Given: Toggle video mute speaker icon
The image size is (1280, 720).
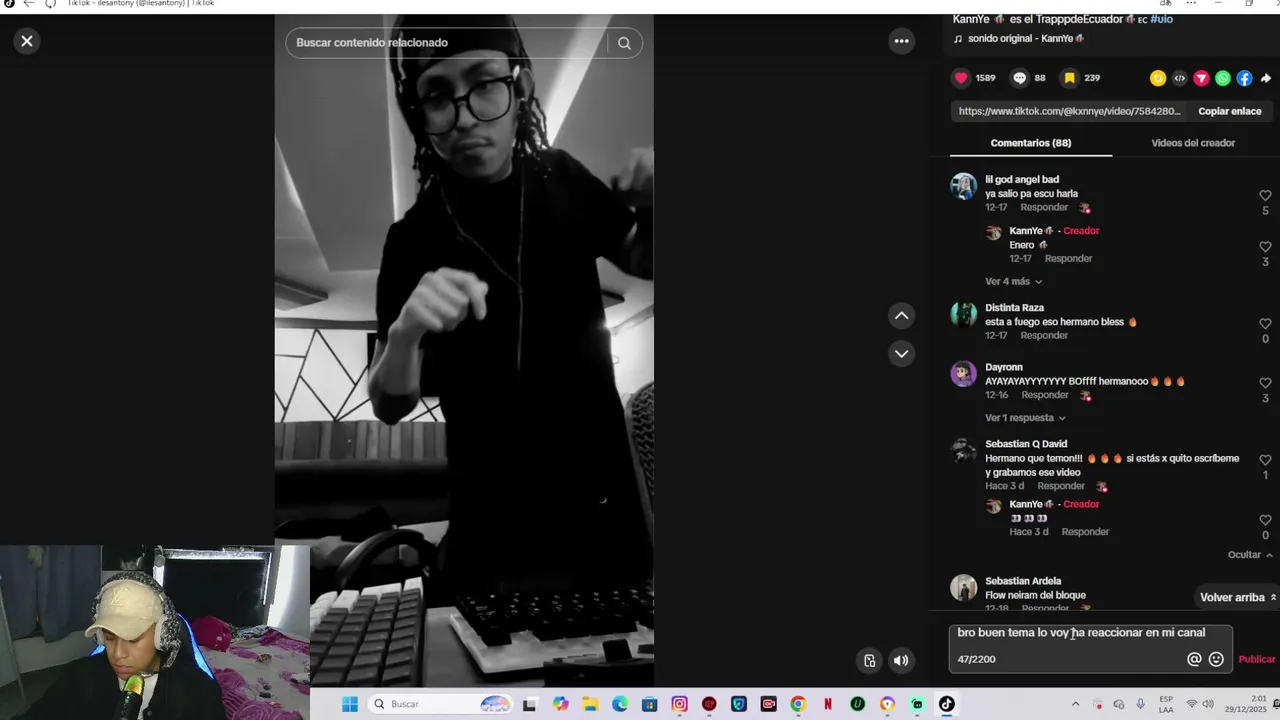Looking at the screenshot, I should [x=901, y=660].
